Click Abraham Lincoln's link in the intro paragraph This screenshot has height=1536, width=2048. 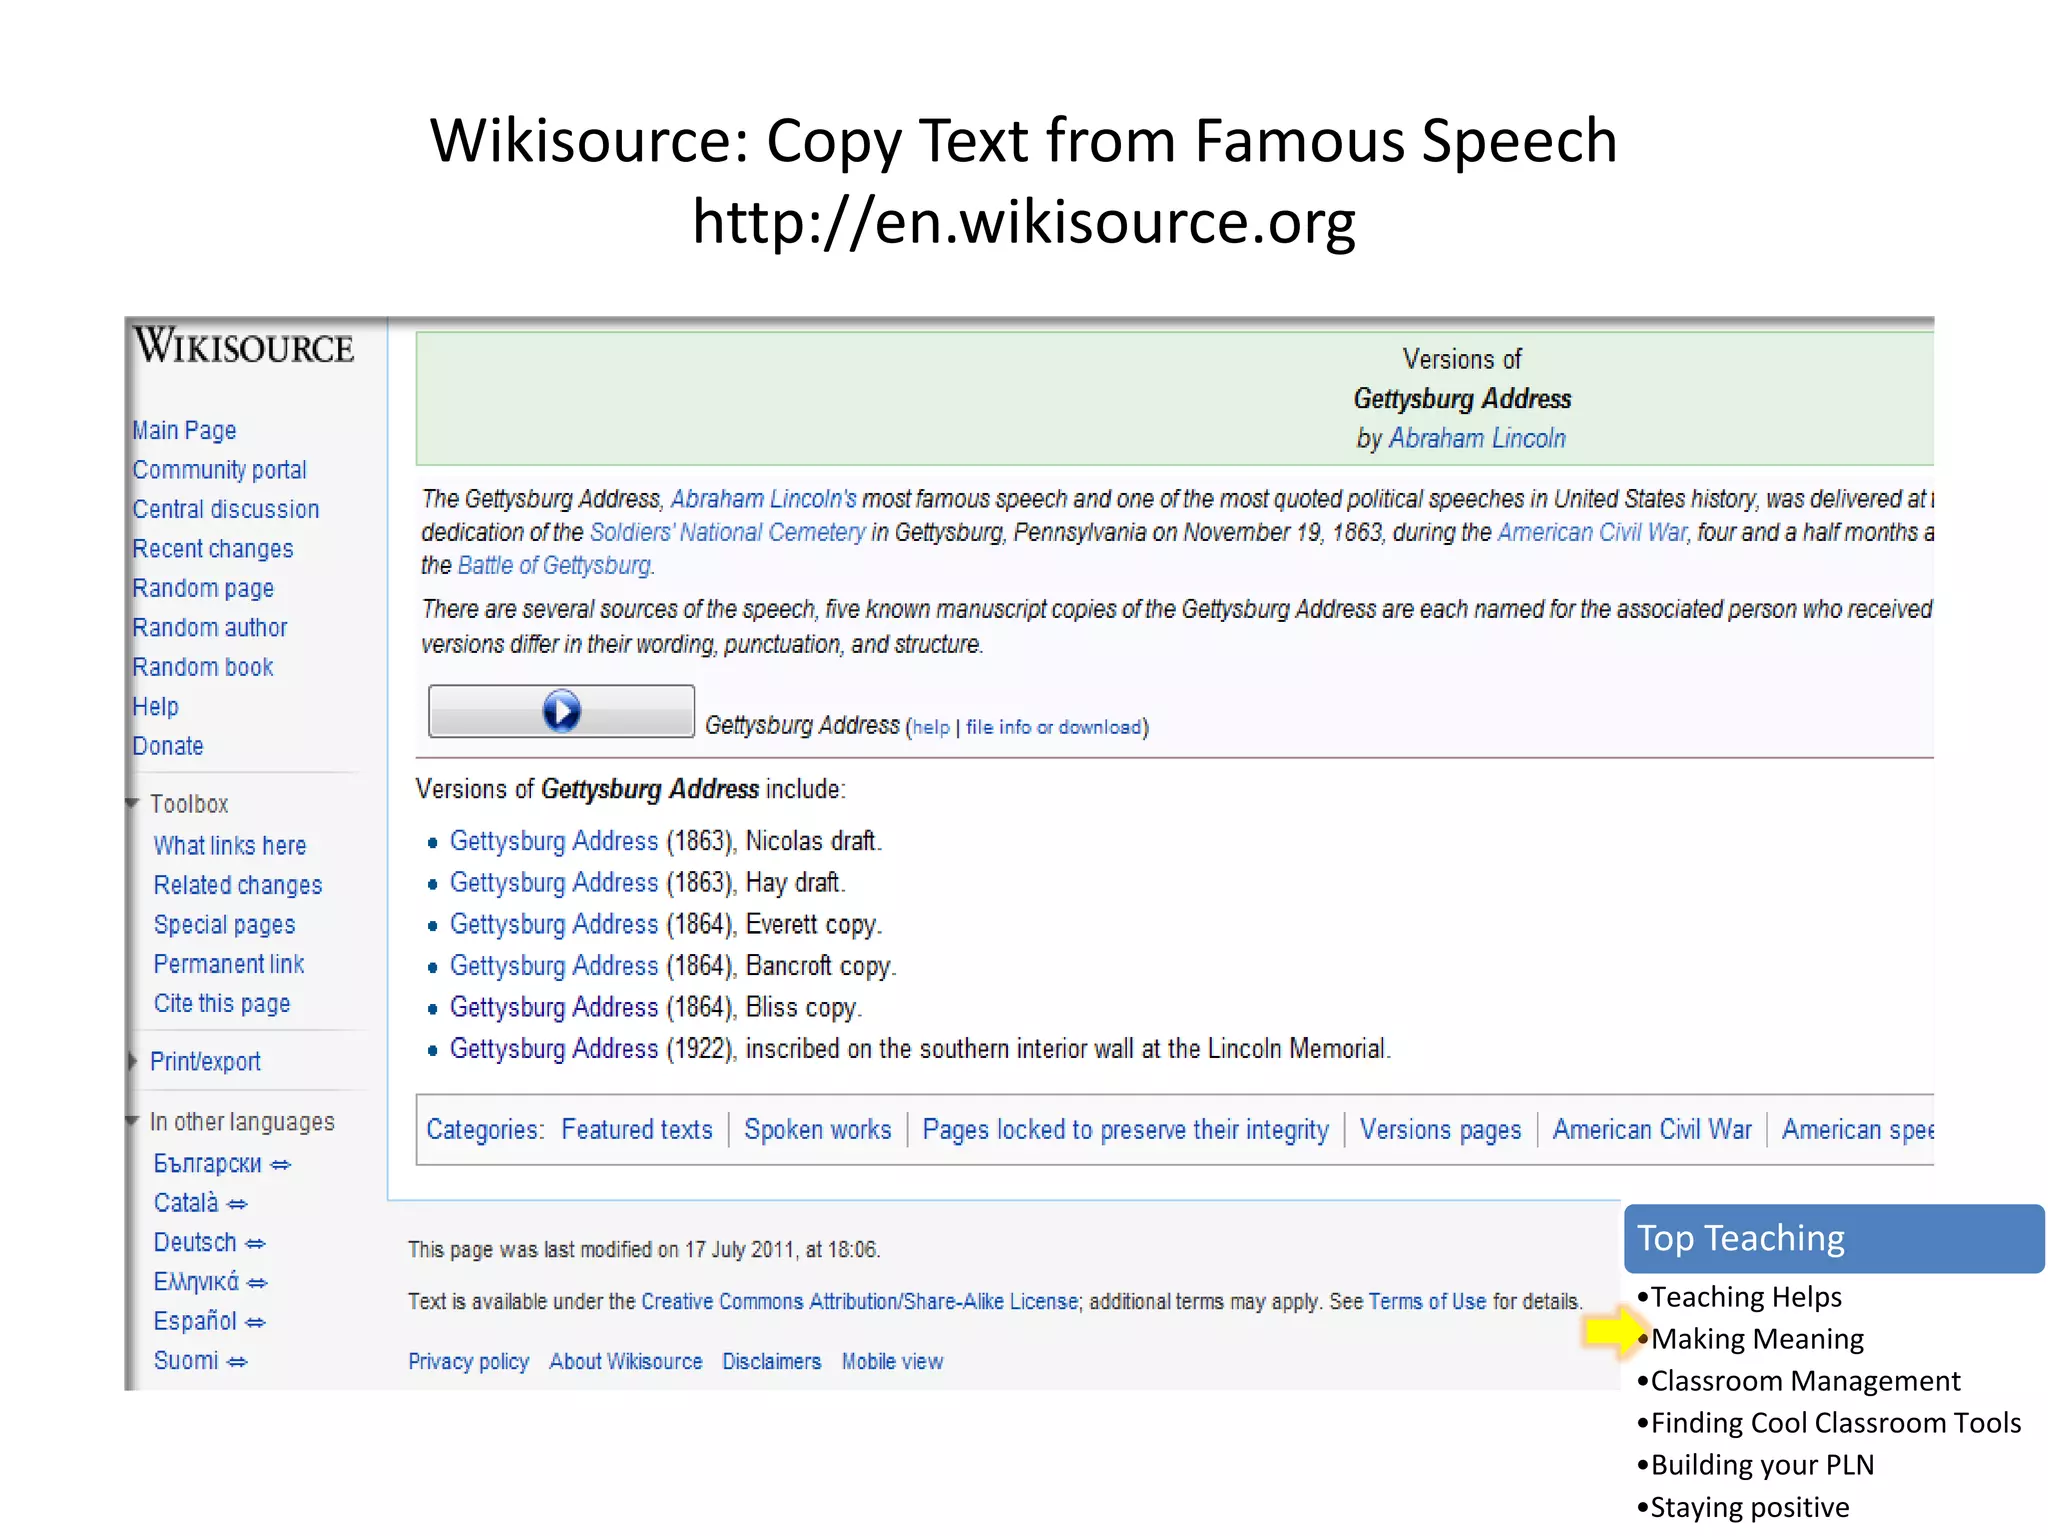[764, 498]
